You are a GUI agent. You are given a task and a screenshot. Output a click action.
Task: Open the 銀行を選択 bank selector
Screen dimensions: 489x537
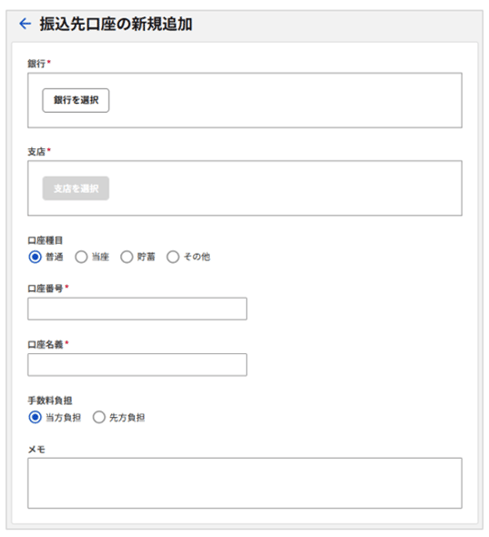(76, 100)
